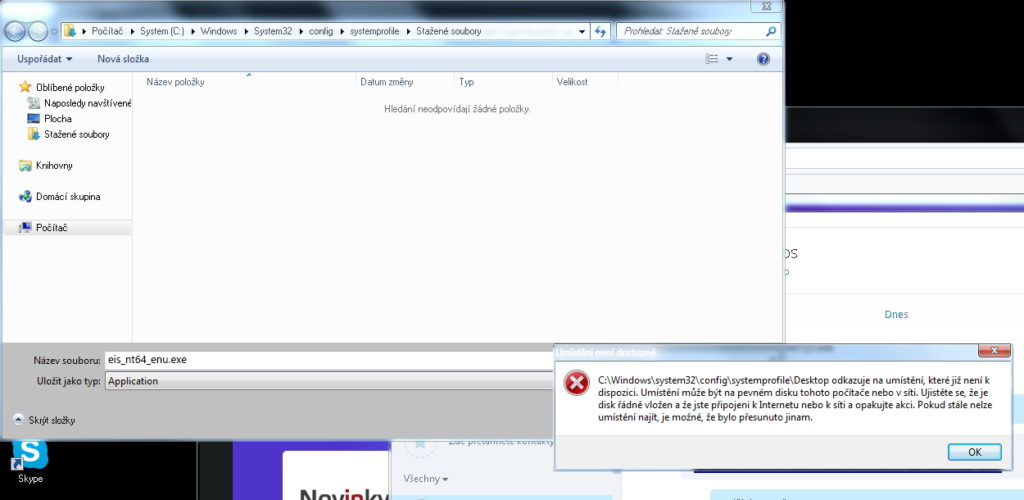Click the change view icon

click(711, 59)
